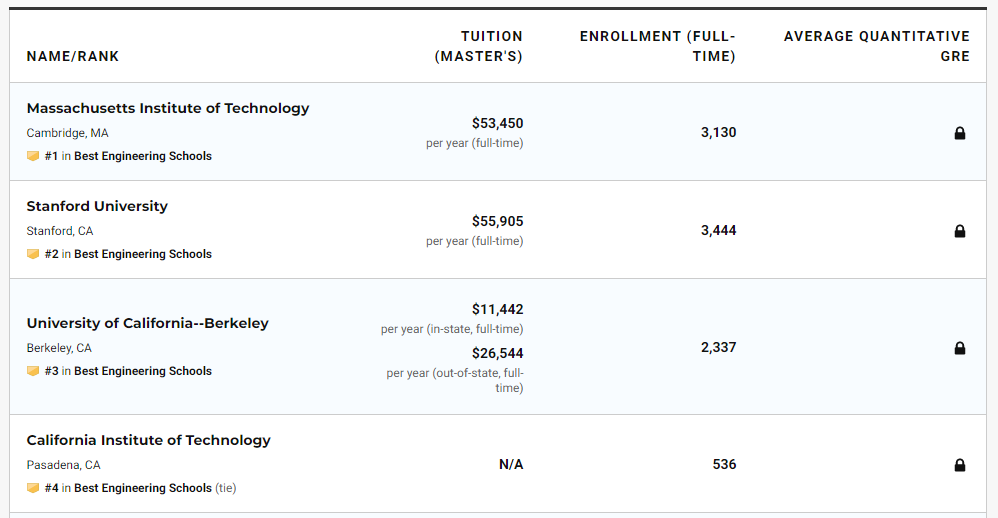
Task: Click Berkeley's #3 ranking badge icon
Action: 33,371
